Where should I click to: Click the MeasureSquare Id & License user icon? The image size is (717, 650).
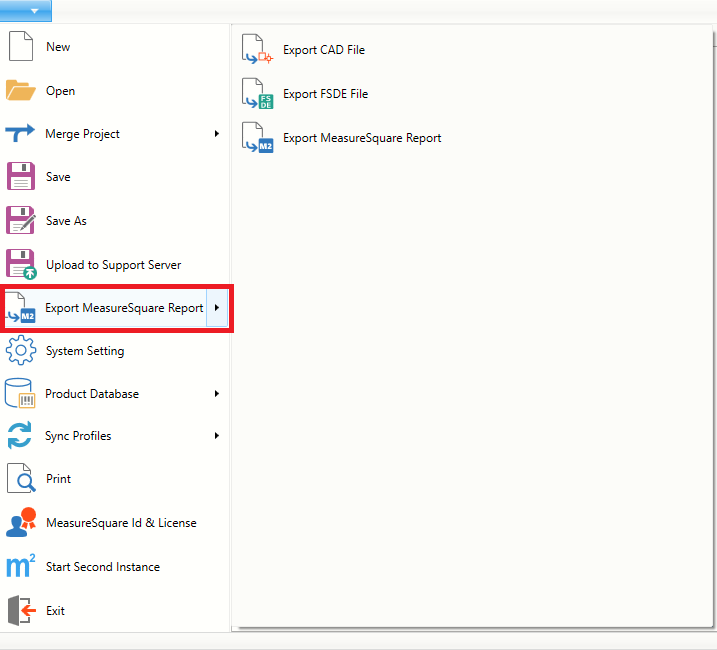21,522
